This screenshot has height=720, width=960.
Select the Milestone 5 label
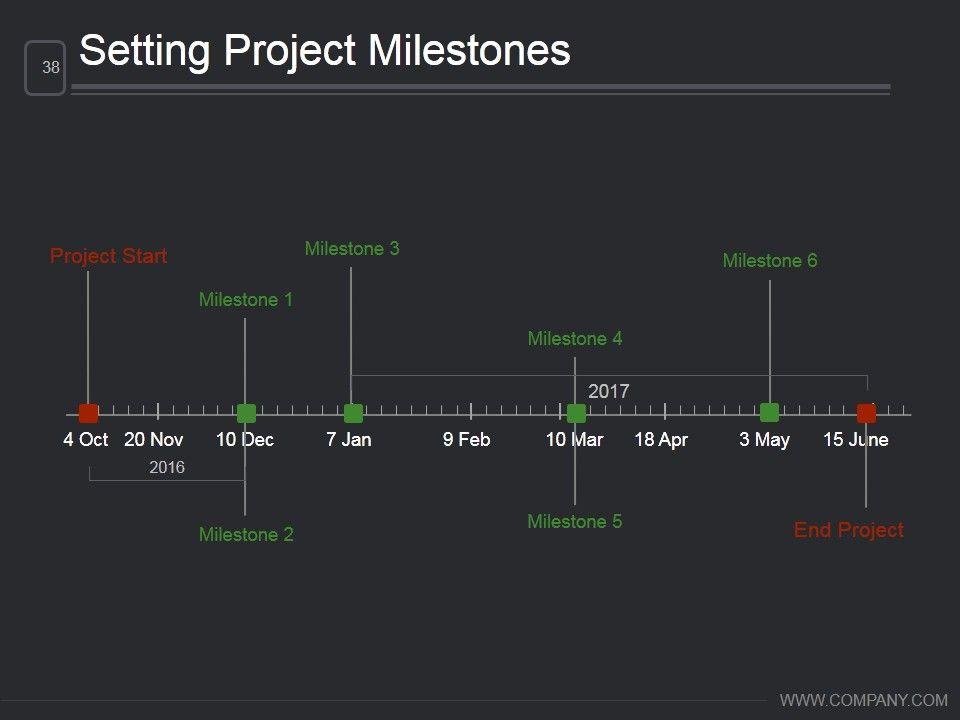tap(575, 521)
